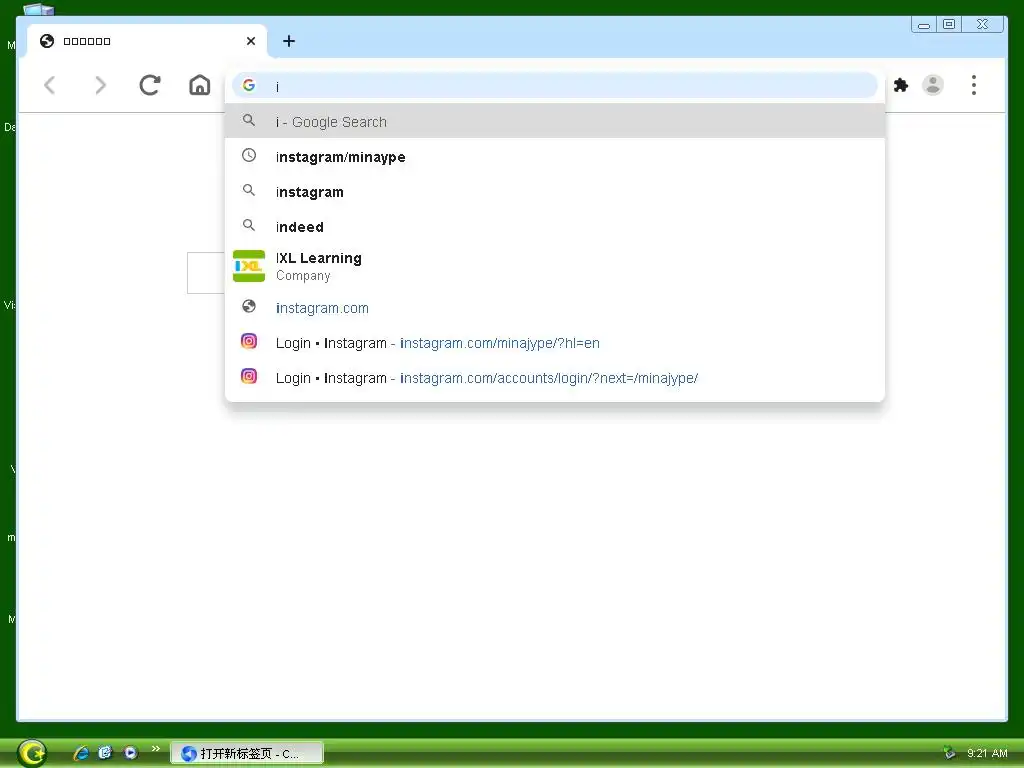Viewport: 1024px width, 768px height.
Task: Click Instagram icon of hl=en entry
Action: pyautogui.click(x=249, y=341)
